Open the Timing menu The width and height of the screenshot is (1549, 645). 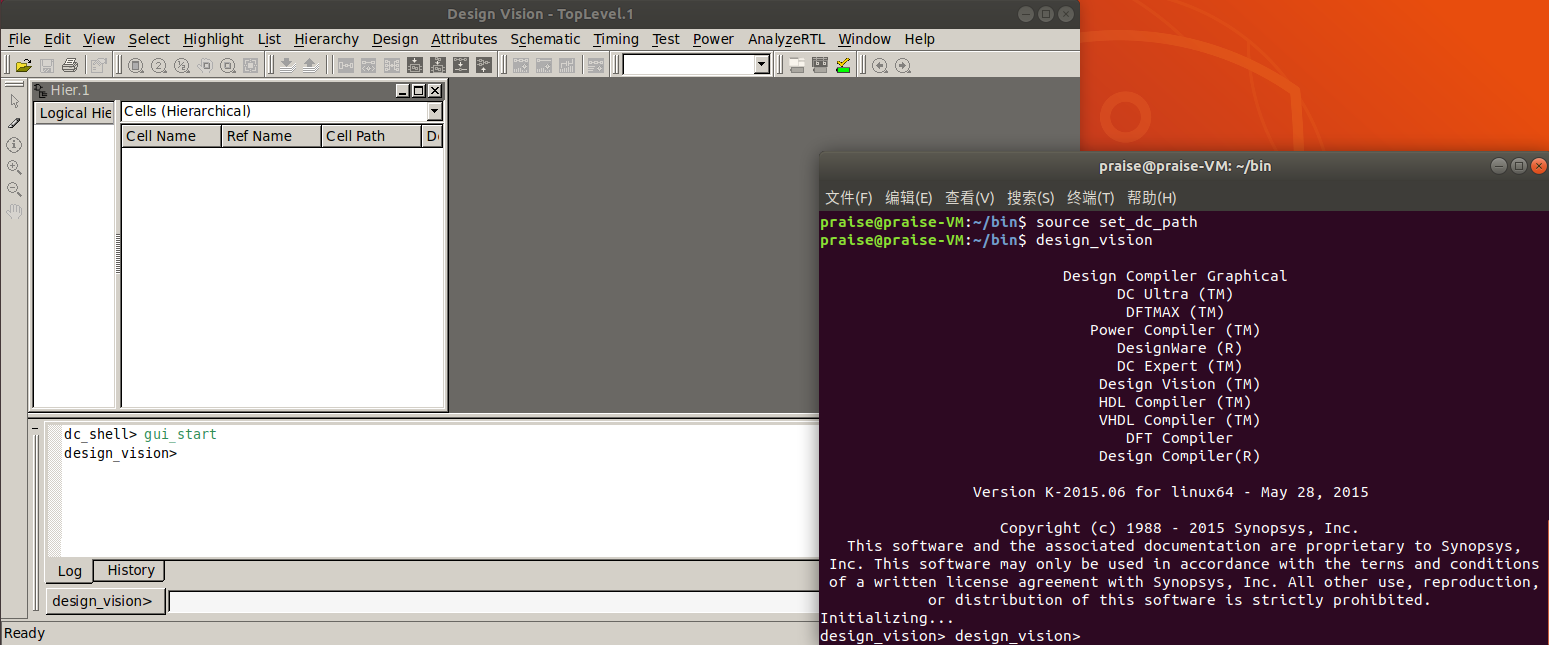[615, 39]
